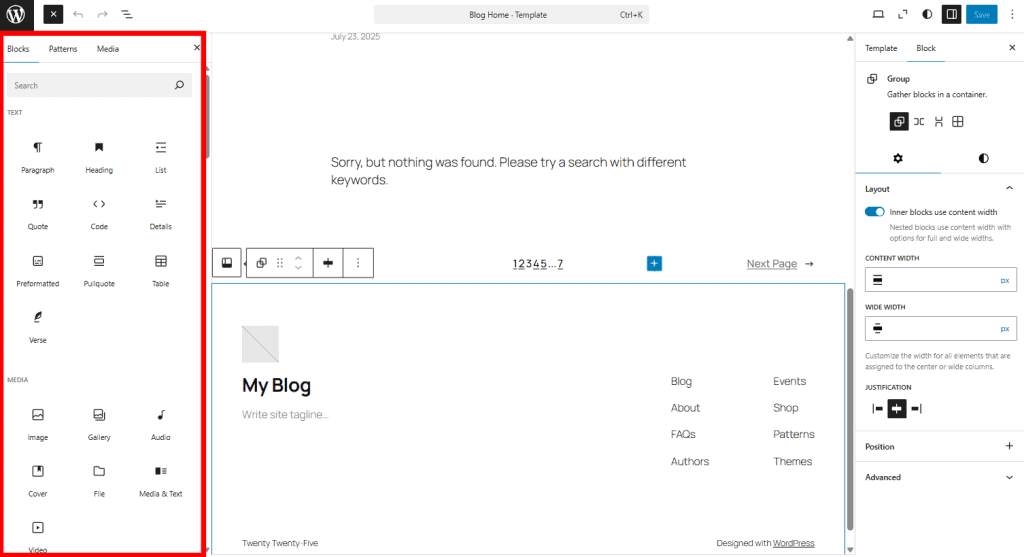
Task: Expand the Advanced panel
Action: point(940,477)
